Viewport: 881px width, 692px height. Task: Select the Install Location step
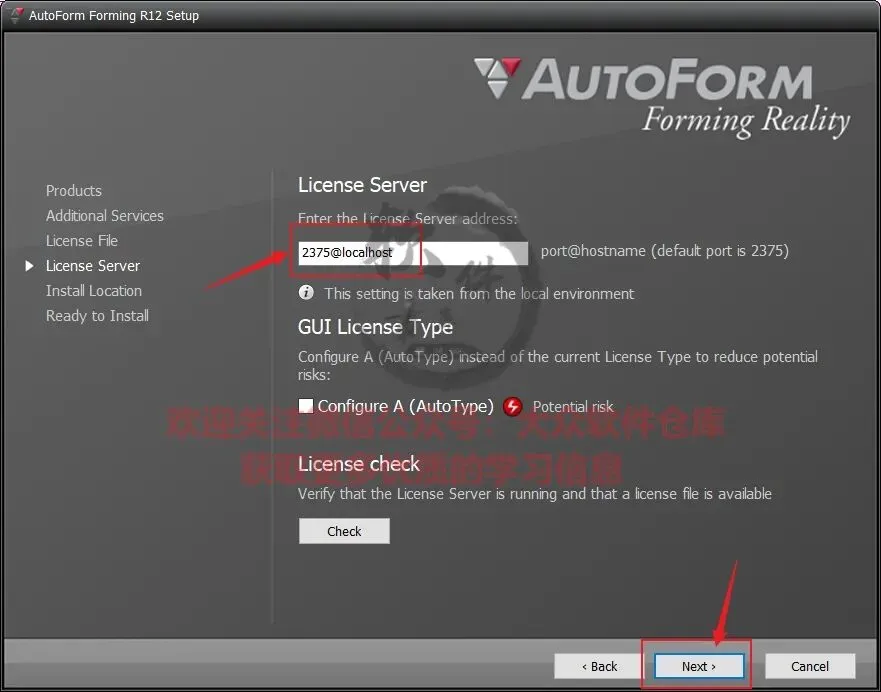tap(94, 291)
